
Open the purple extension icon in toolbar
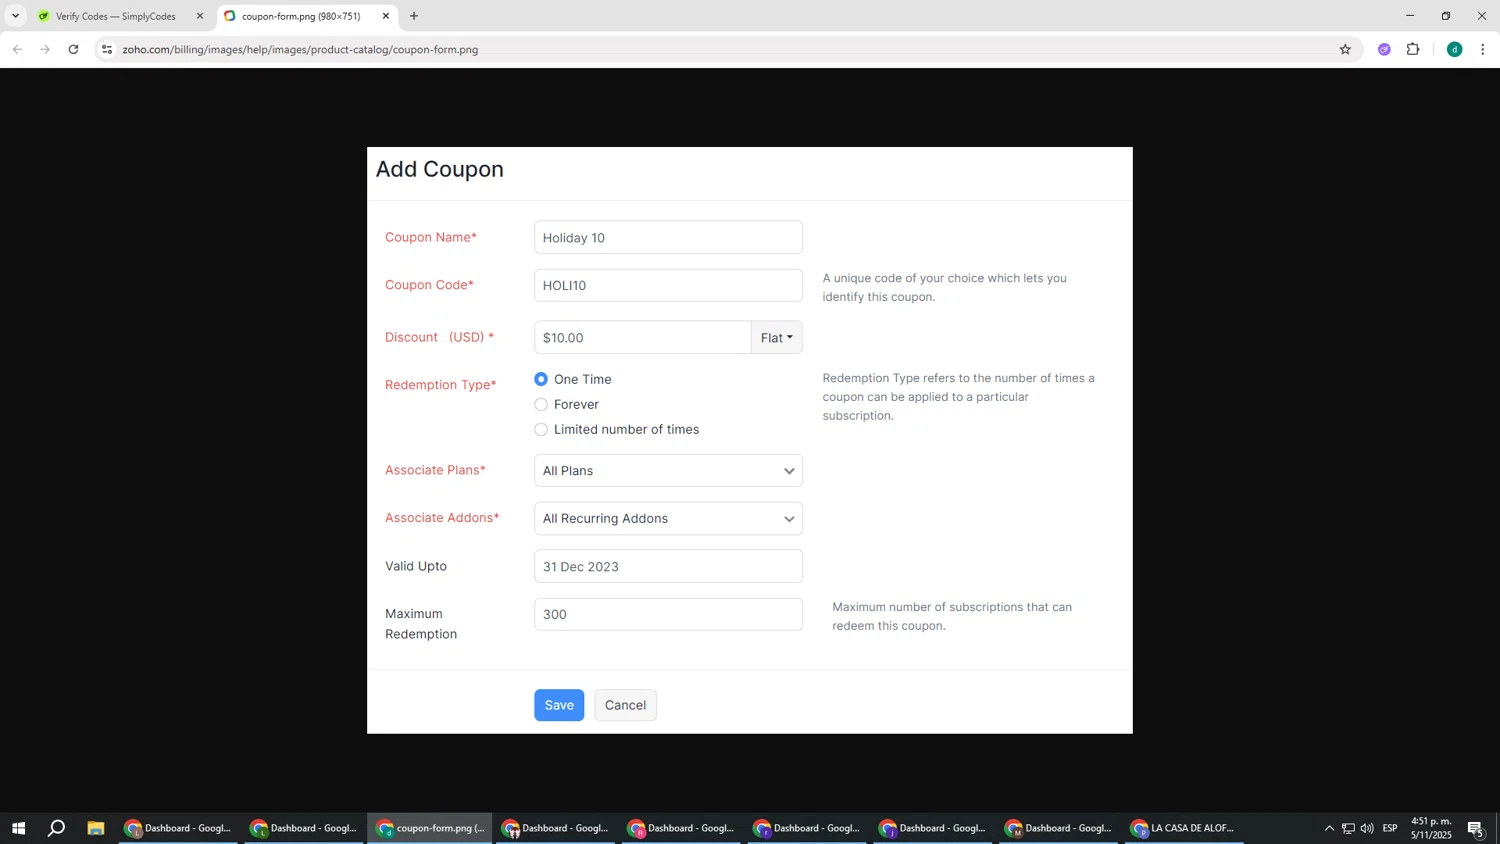(x=1384, y=49)
